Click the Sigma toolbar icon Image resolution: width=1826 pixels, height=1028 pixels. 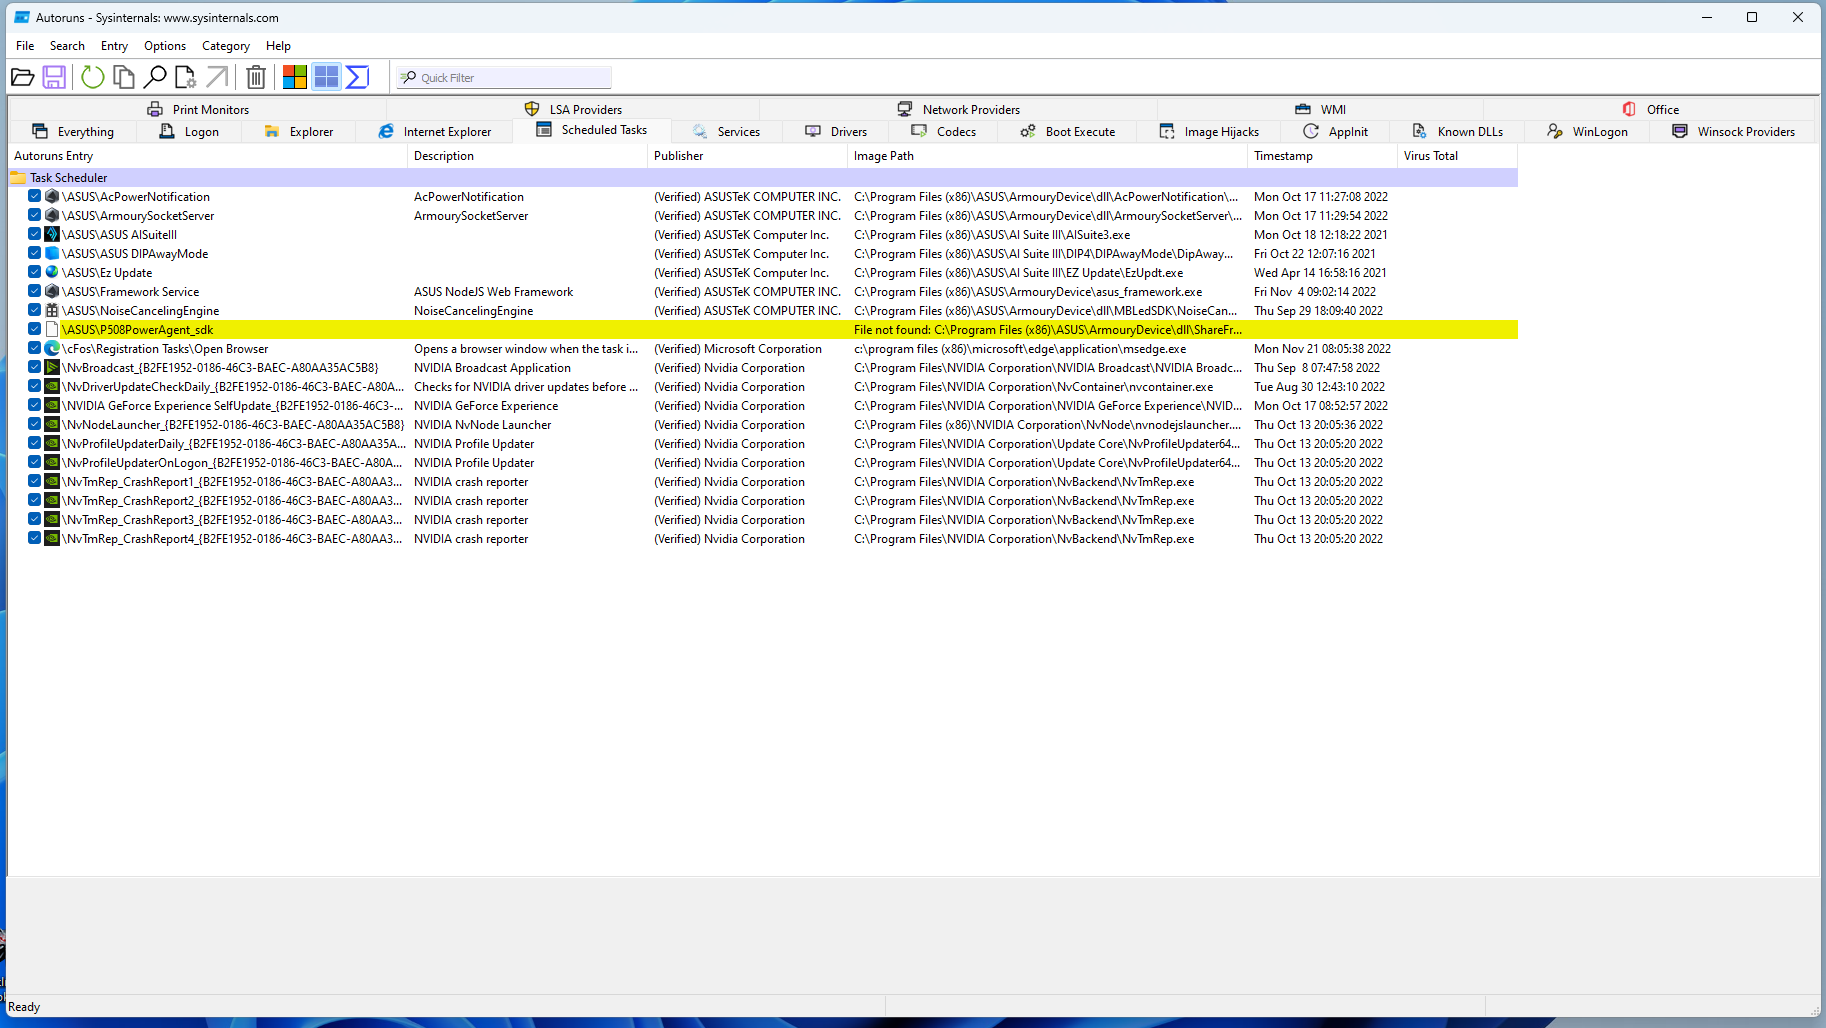pyautogui.click(x=357, y=77)
